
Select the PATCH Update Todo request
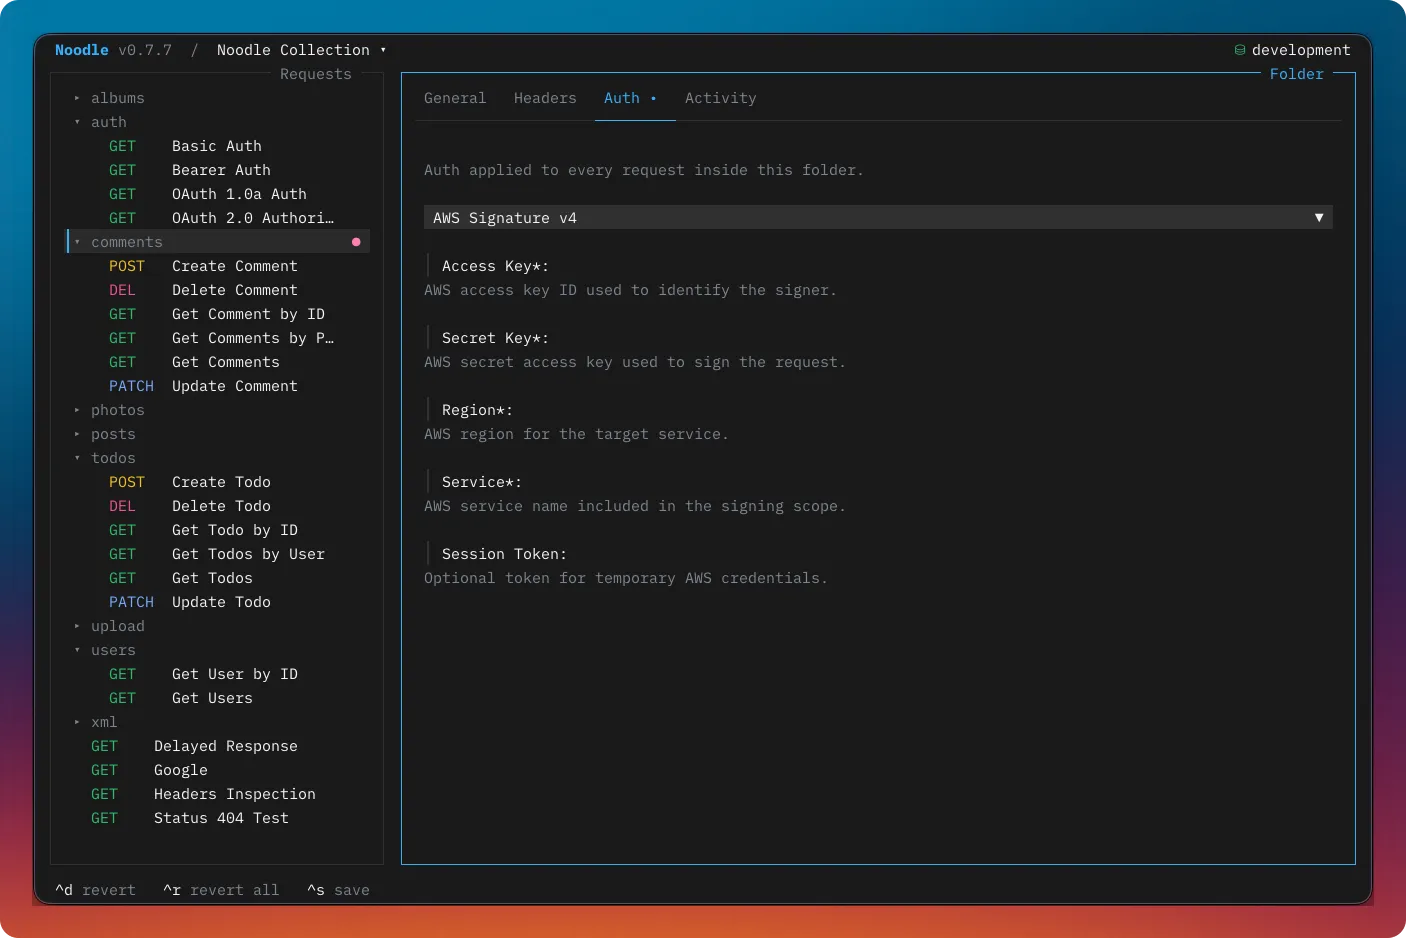(218, 602)
